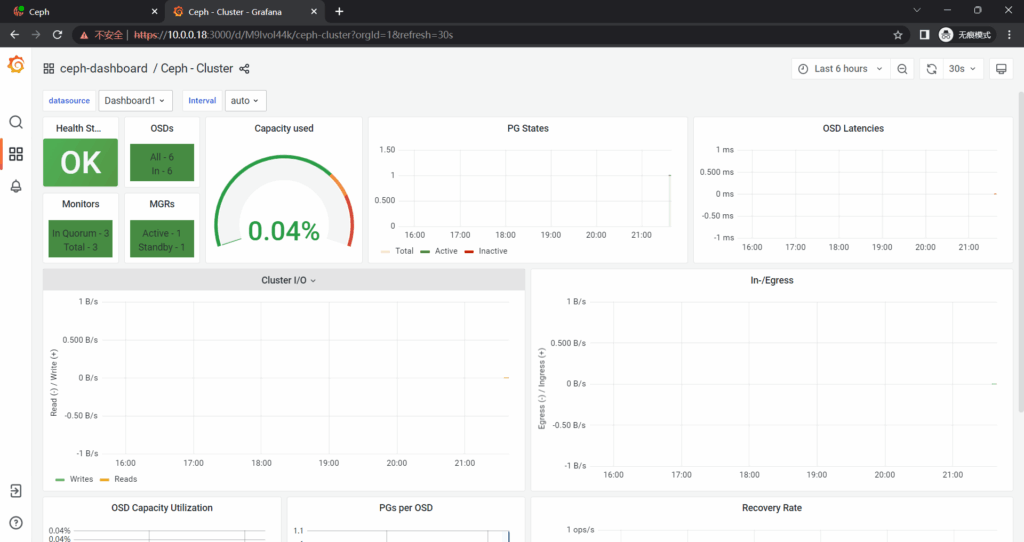Viewport: 1024px width, 542px height.
Task: Open the Chrome three-dot menu
Action: click(x=1010, y=35)
